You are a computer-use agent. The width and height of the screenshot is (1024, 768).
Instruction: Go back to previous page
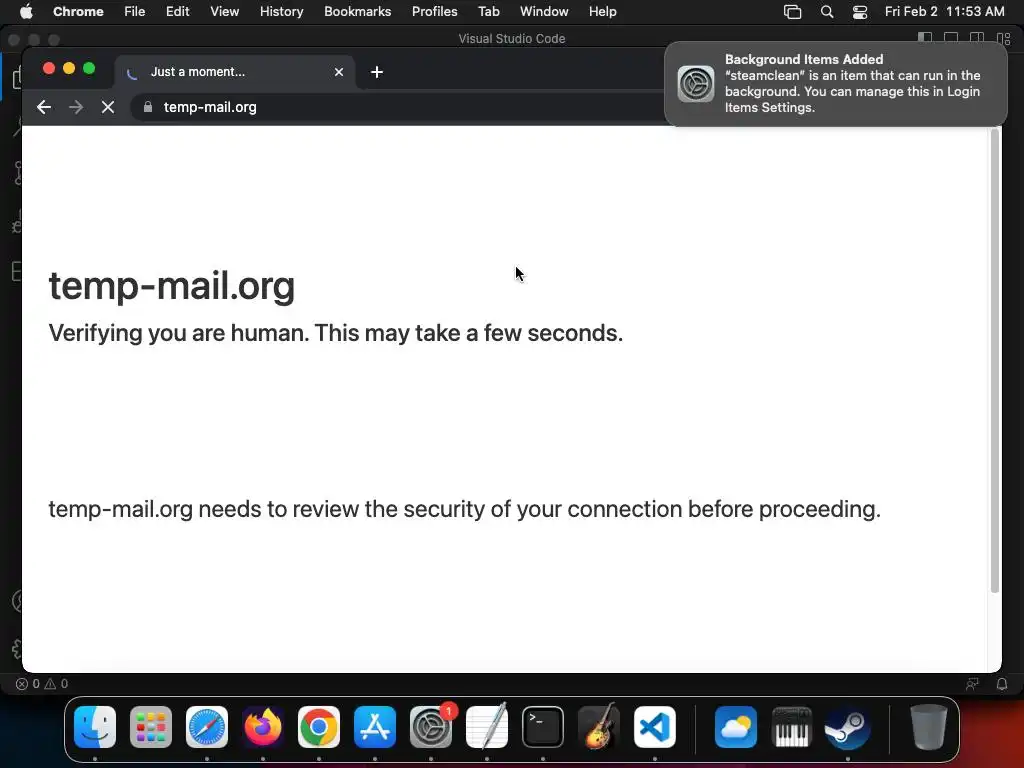pyautogui.click(x=44, y=107)
